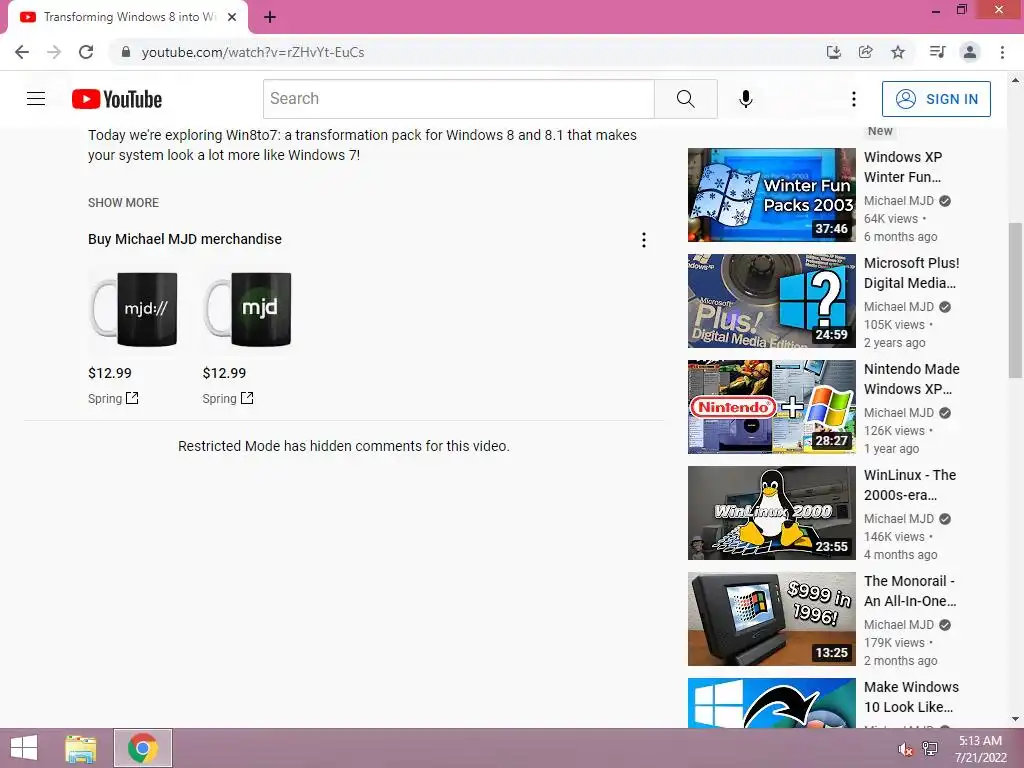
Task: Open the Chrome profile avatar
Action: point(970,52)
